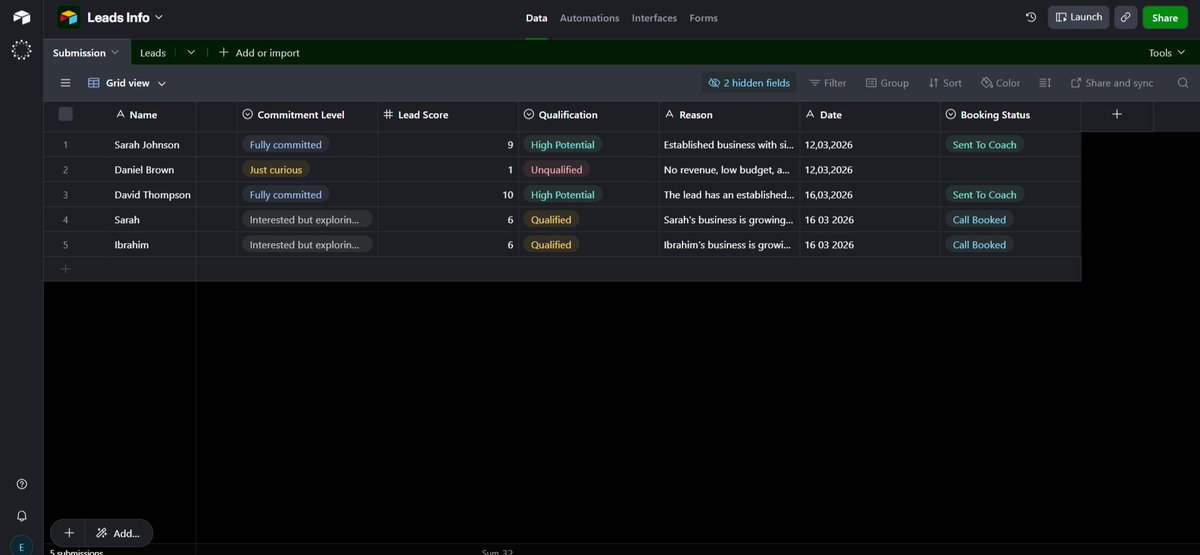The height and width of the screenshot is (555, 1200).
Task: Select the David Thompson name cell
Action: (x=152, y=194)
